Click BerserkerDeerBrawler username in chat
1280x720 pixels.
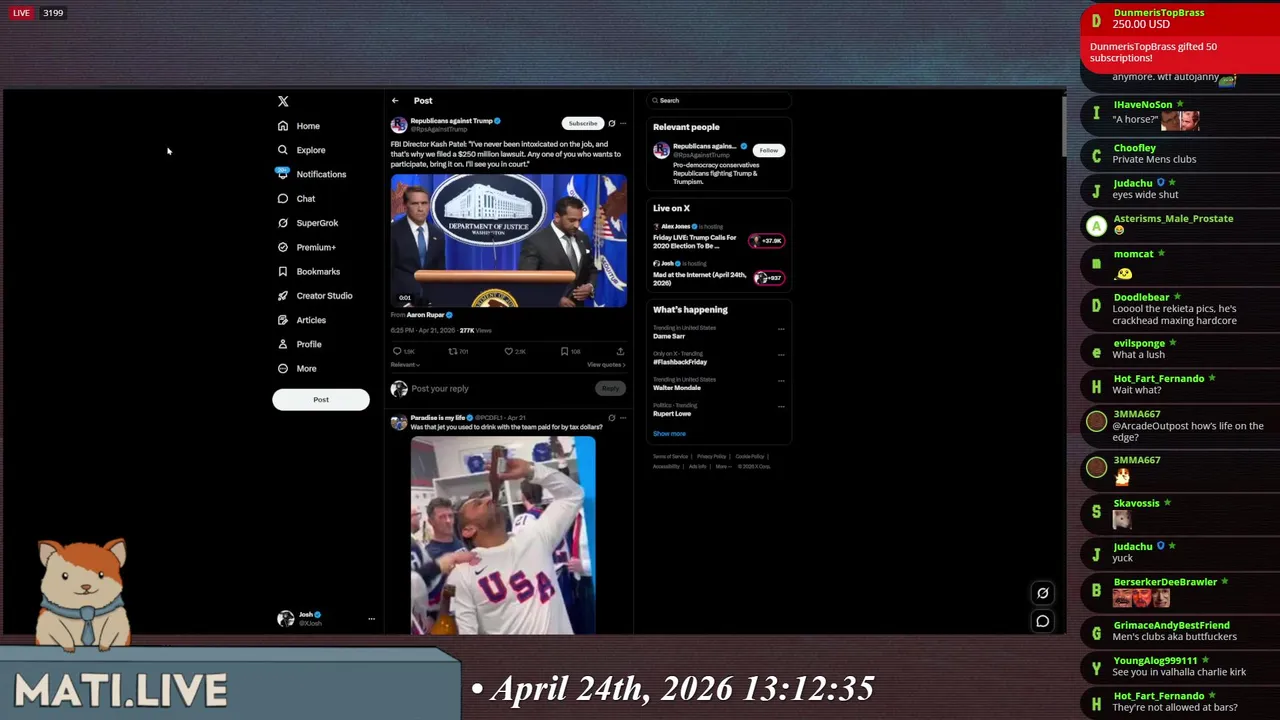tap(1165, 582)
